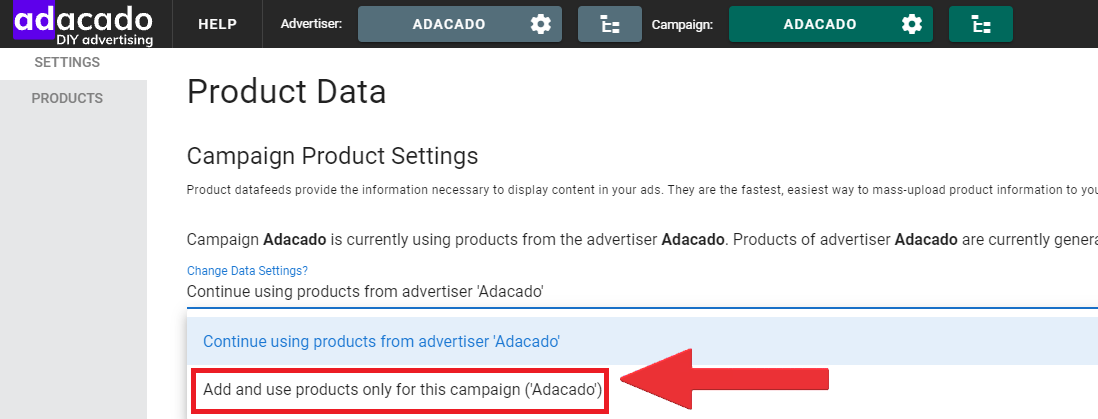1098x419 pixels.
Task: Open the HELP menu
Action: (218, 25)
